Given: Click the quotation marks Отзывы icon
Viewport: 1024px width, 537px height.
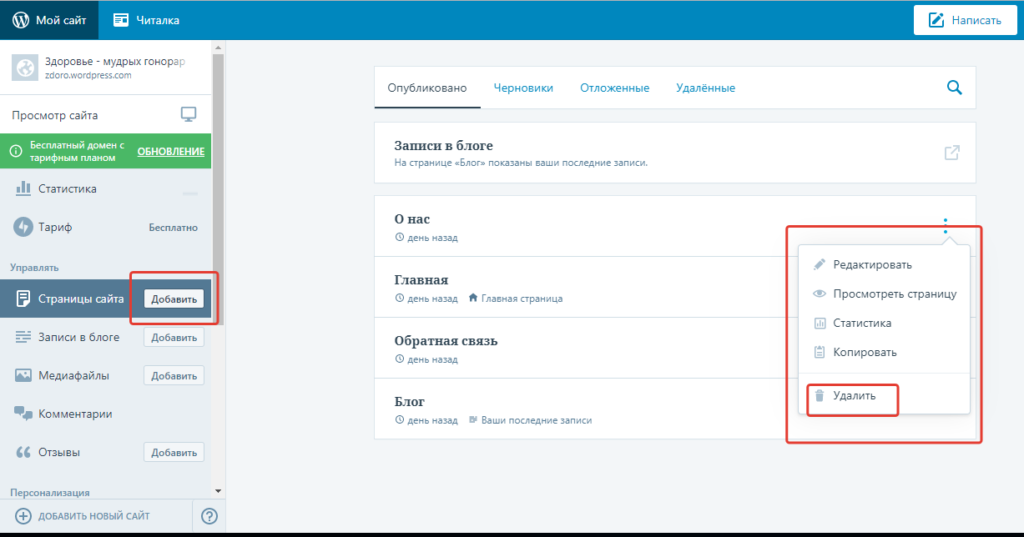Looking at the screenshot, I should [24, 452].
